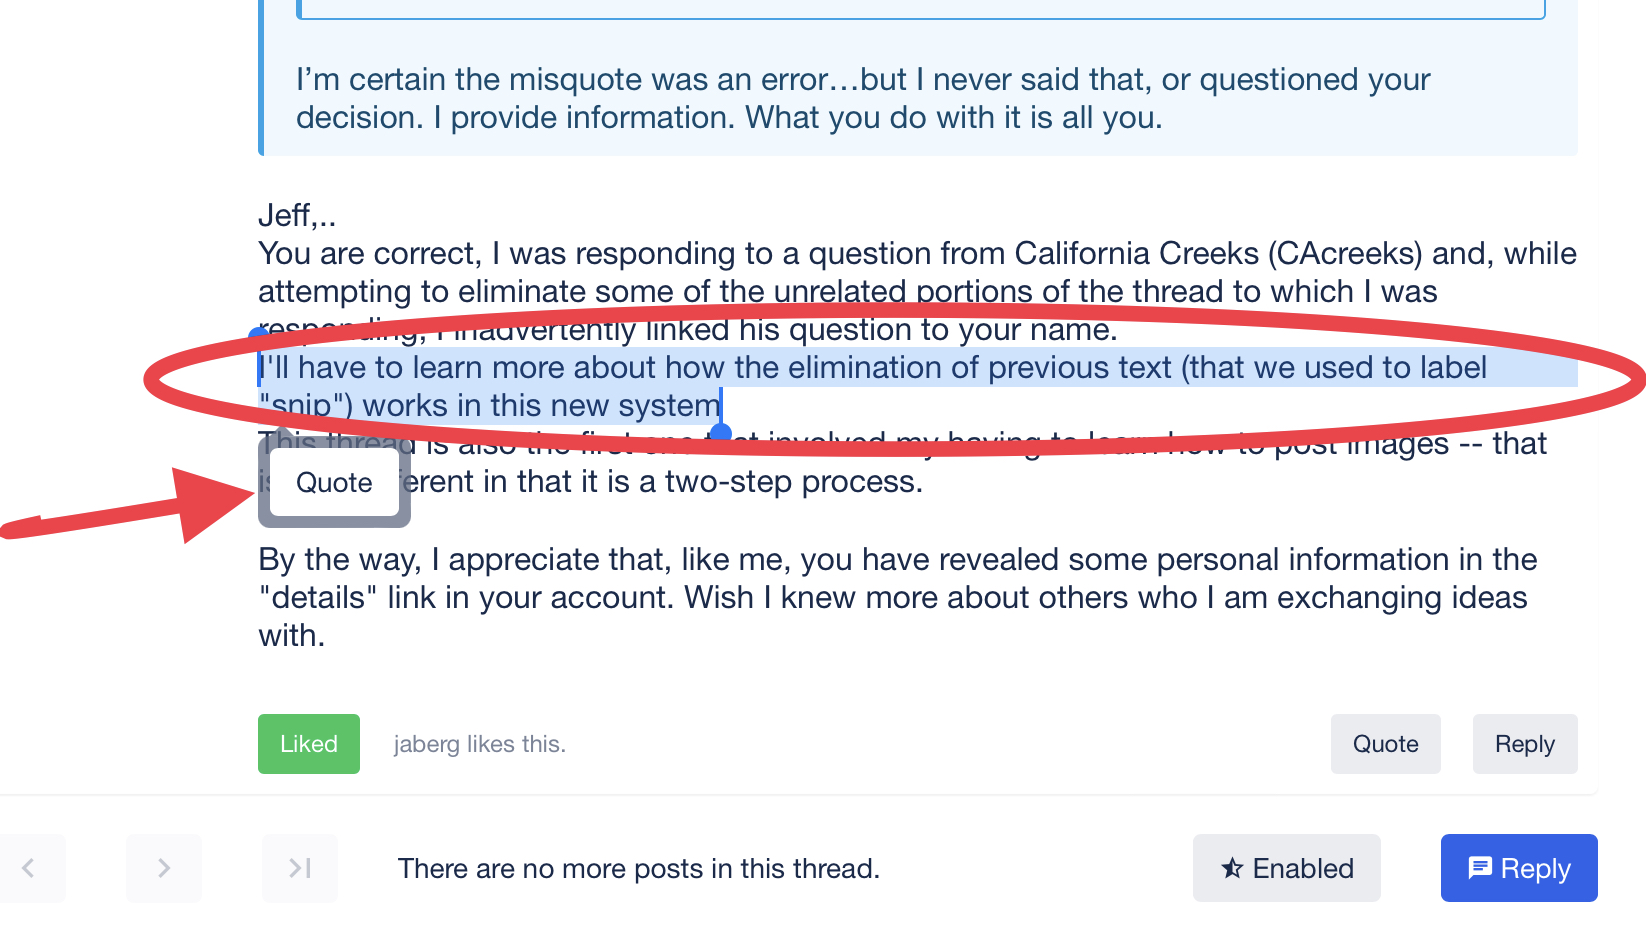
Task: Click the floating Quote popup over selected text
Action: point(334,483)
